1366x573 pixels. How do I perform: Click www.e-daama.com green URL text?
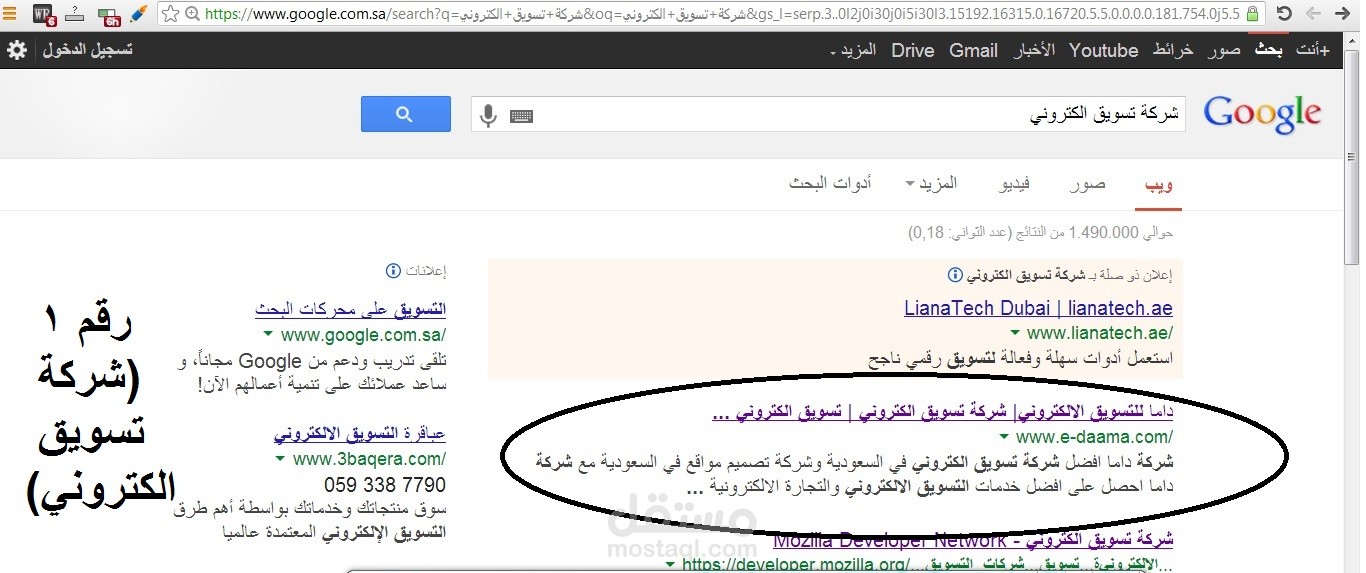[x=1095, y=437]
